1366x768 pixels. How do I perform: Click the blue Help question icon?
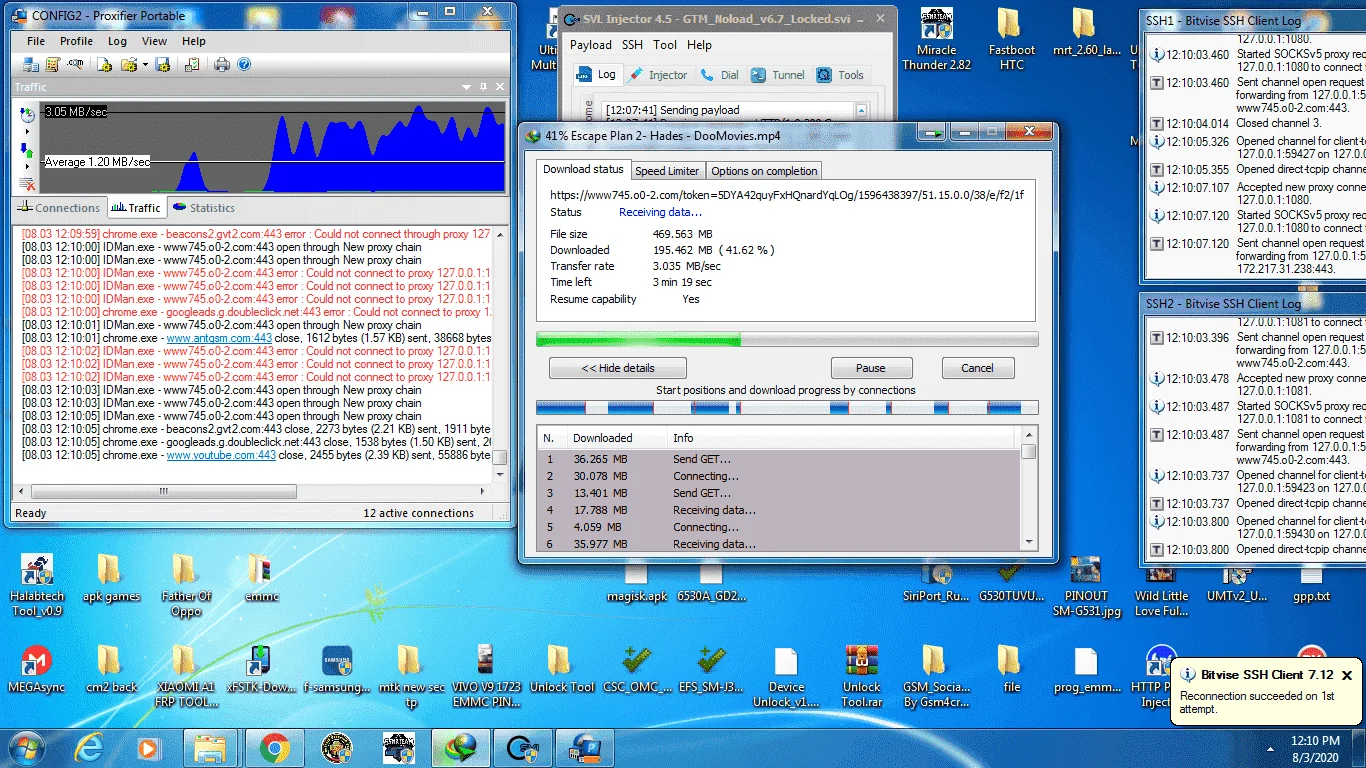click(244, 64)
